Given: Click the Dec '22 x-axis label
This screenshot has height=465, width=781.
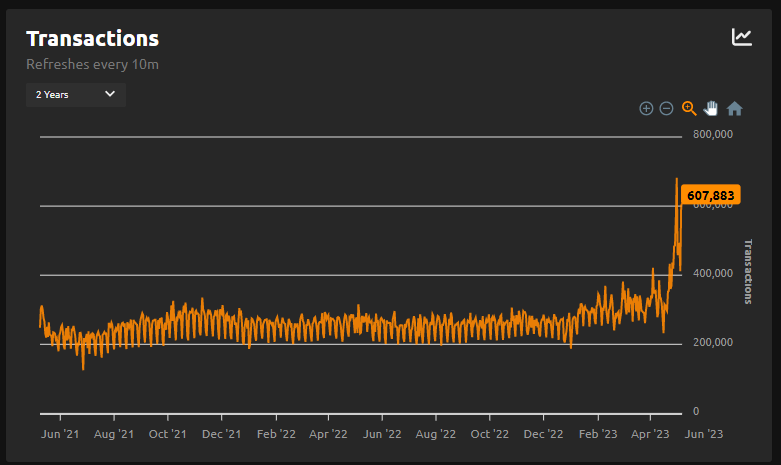Looking at the screenshot, I should 543,434.
